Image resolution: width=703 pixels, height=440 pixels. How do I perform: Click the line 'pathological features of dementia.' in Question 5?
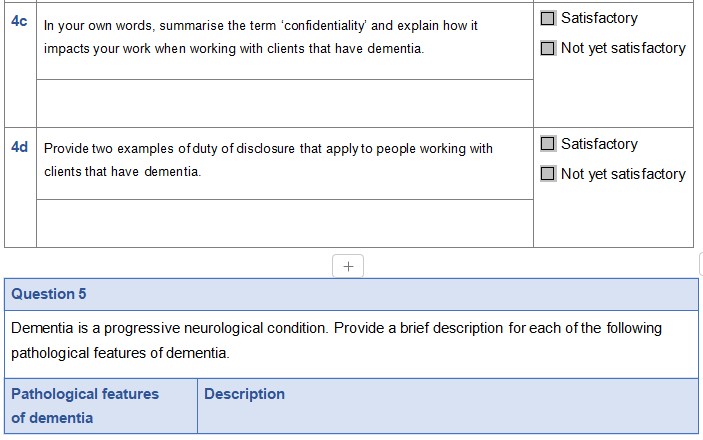tap(120, 353)
